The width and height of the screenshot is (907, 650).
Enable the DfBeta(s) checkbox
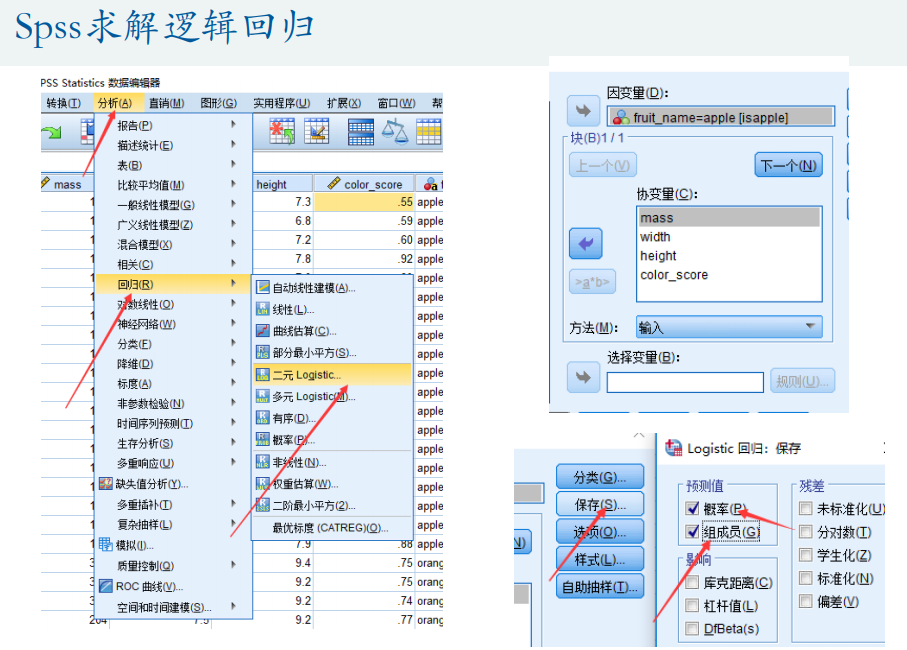[x=692, y=629]
